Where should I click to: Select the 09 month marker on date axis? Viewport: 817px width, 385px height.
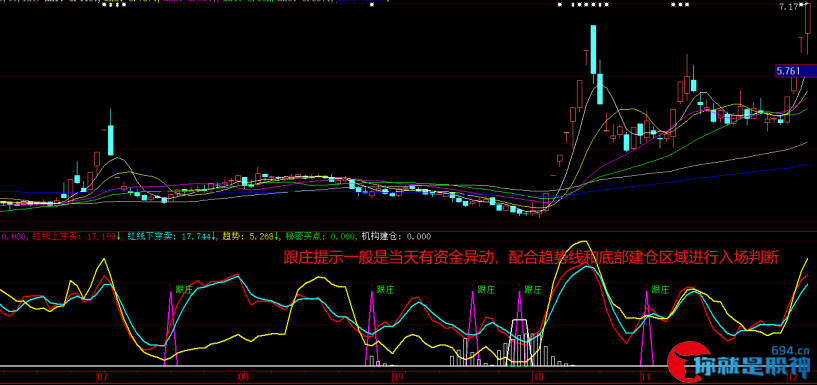pos(397,376)
